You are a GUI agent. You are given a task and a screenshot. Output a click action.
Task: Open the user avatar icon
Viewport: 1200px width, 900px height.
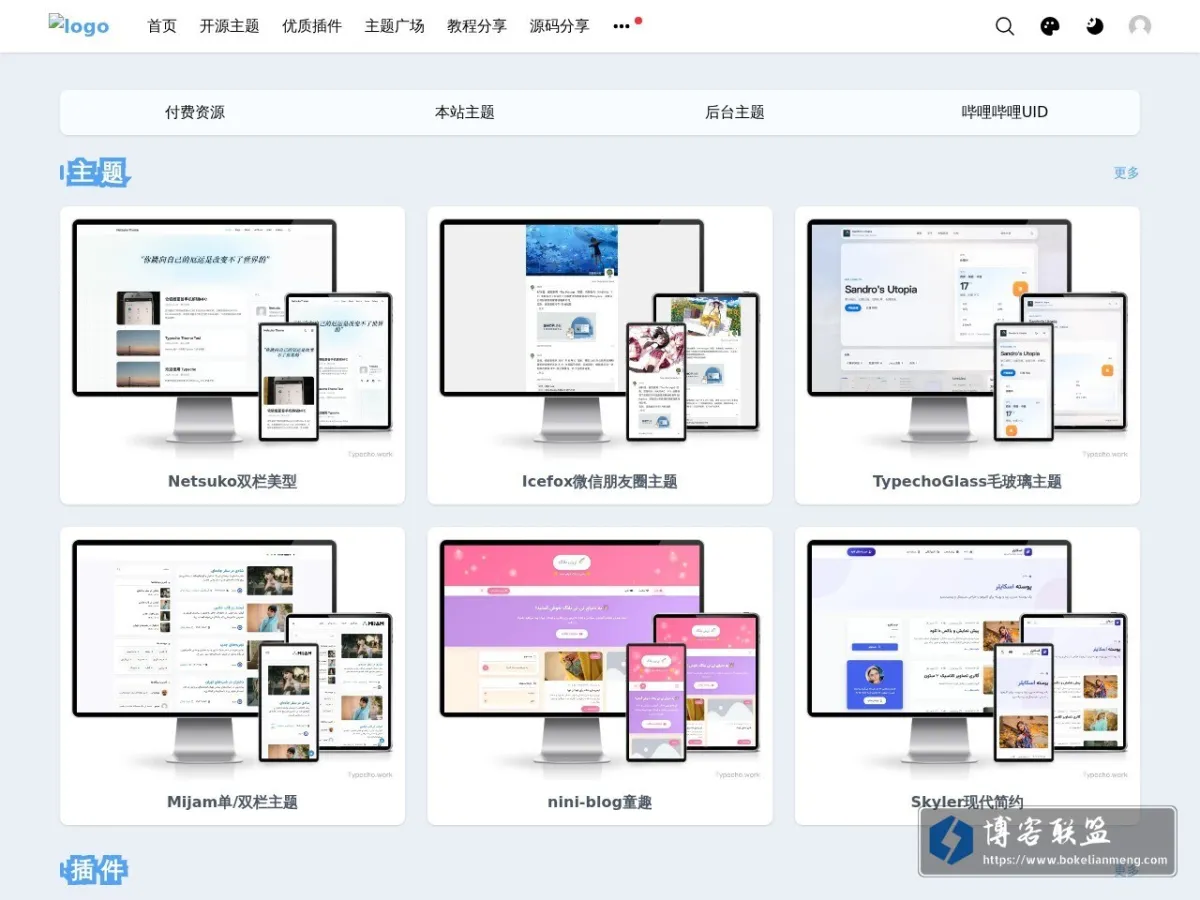1140,26
